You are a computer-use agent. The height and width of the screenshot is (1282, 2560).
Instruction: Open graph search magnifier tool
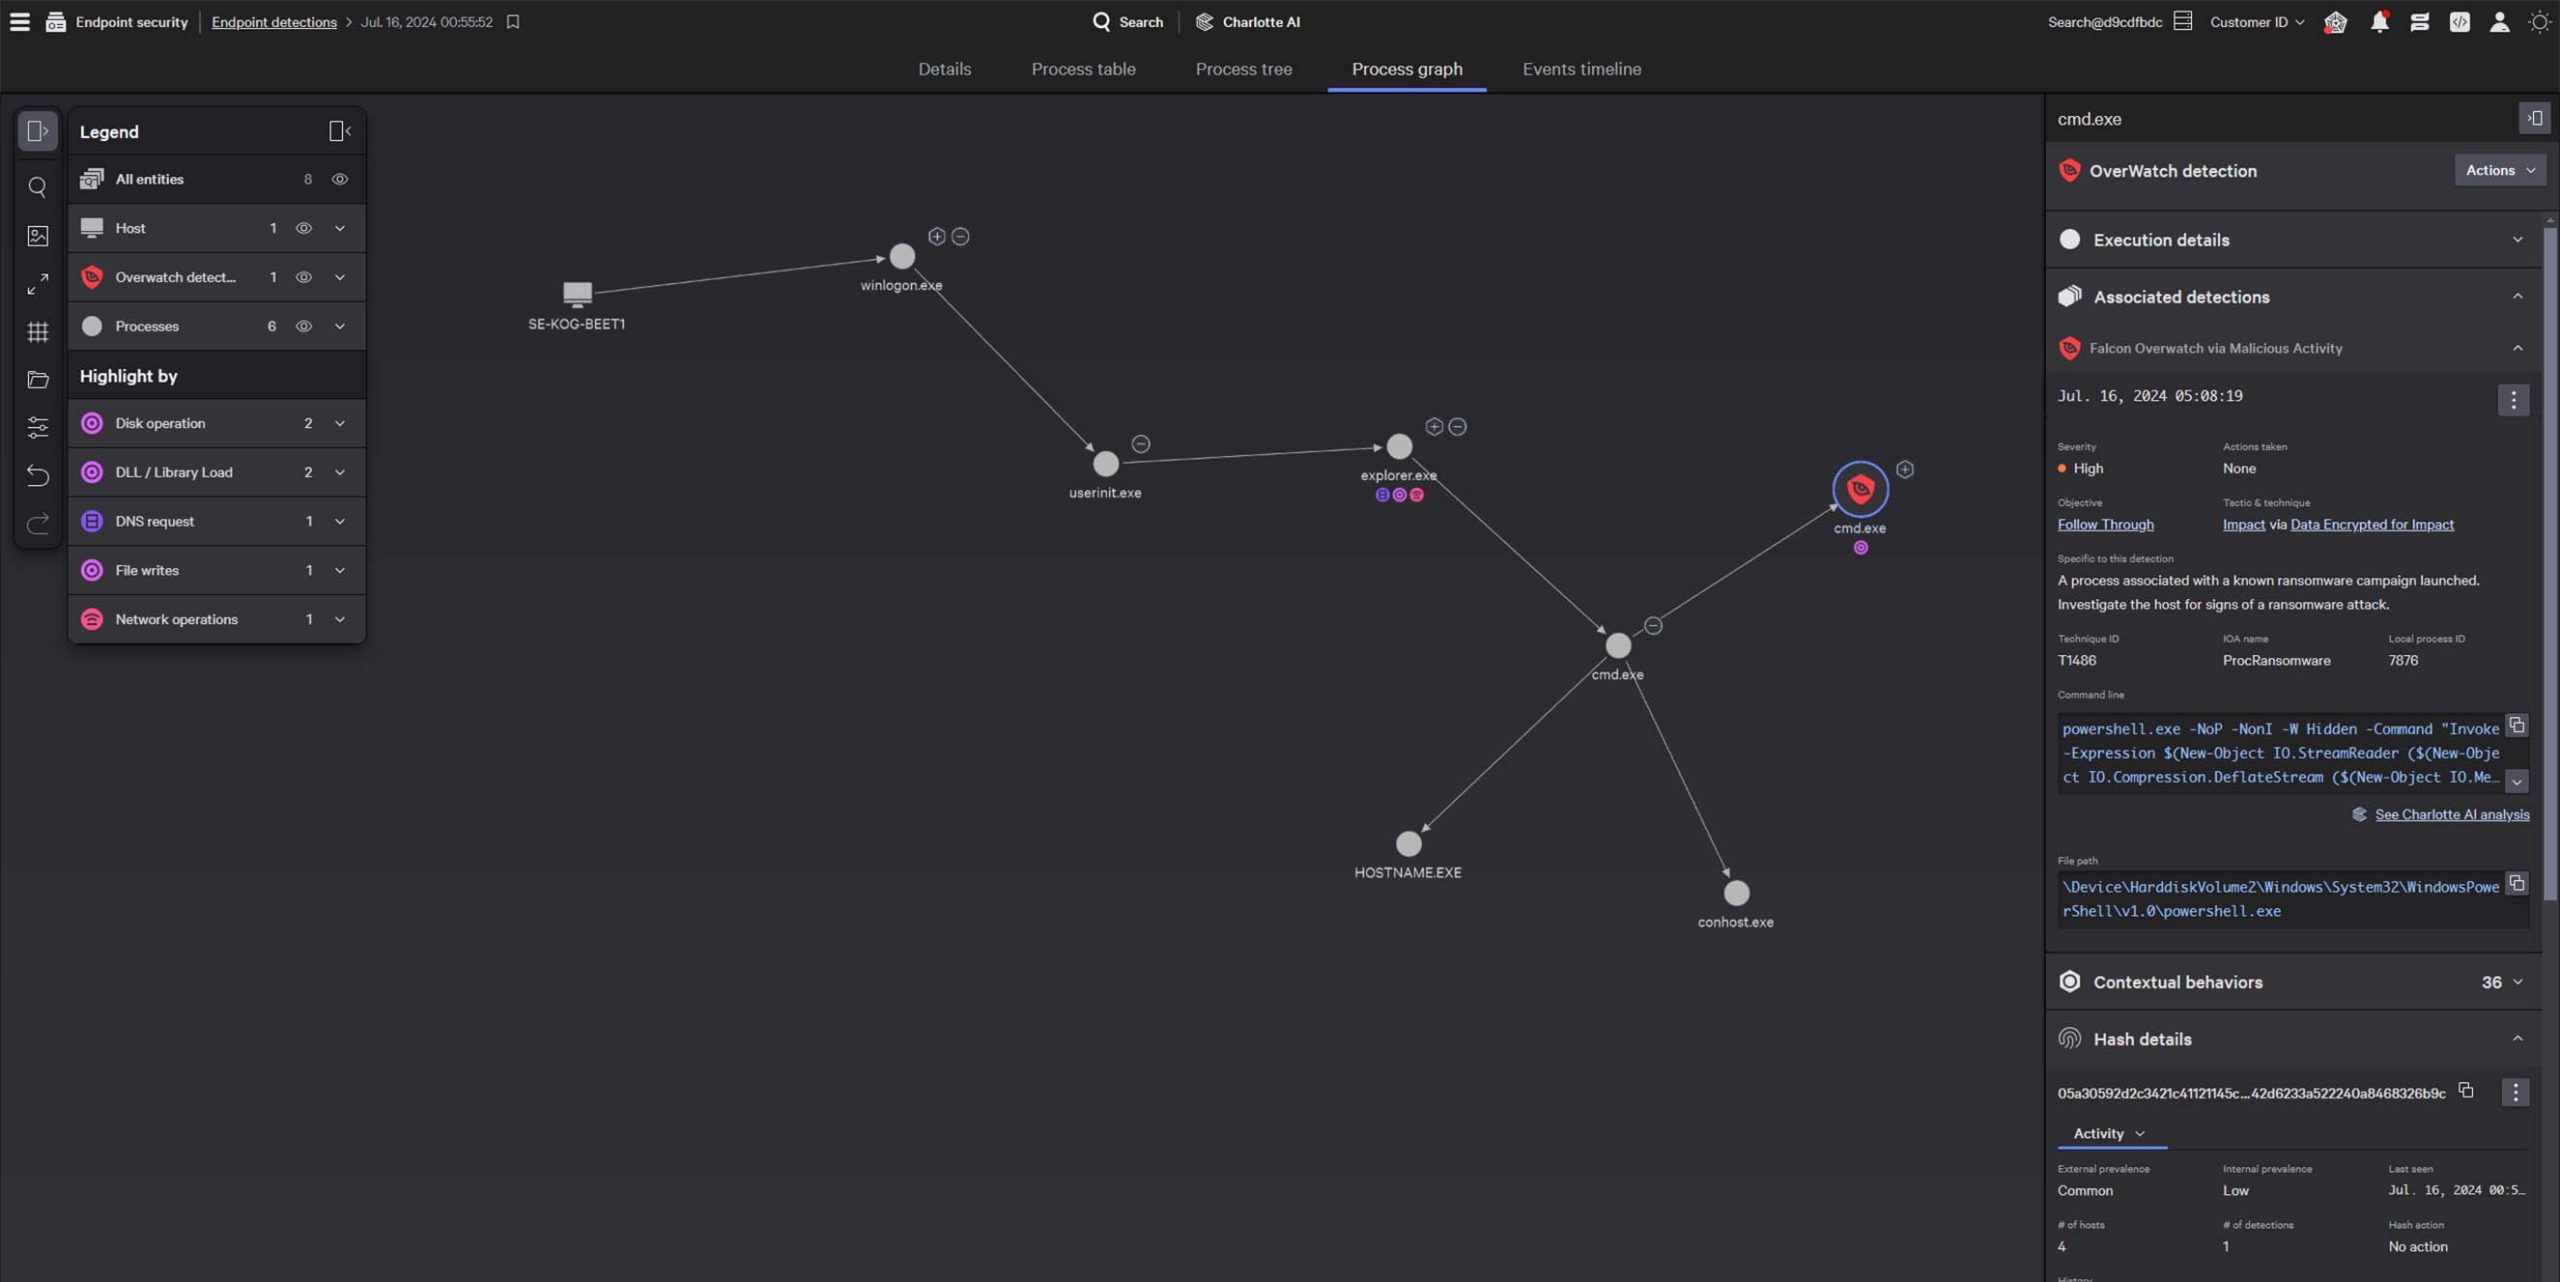click(37, 187)
